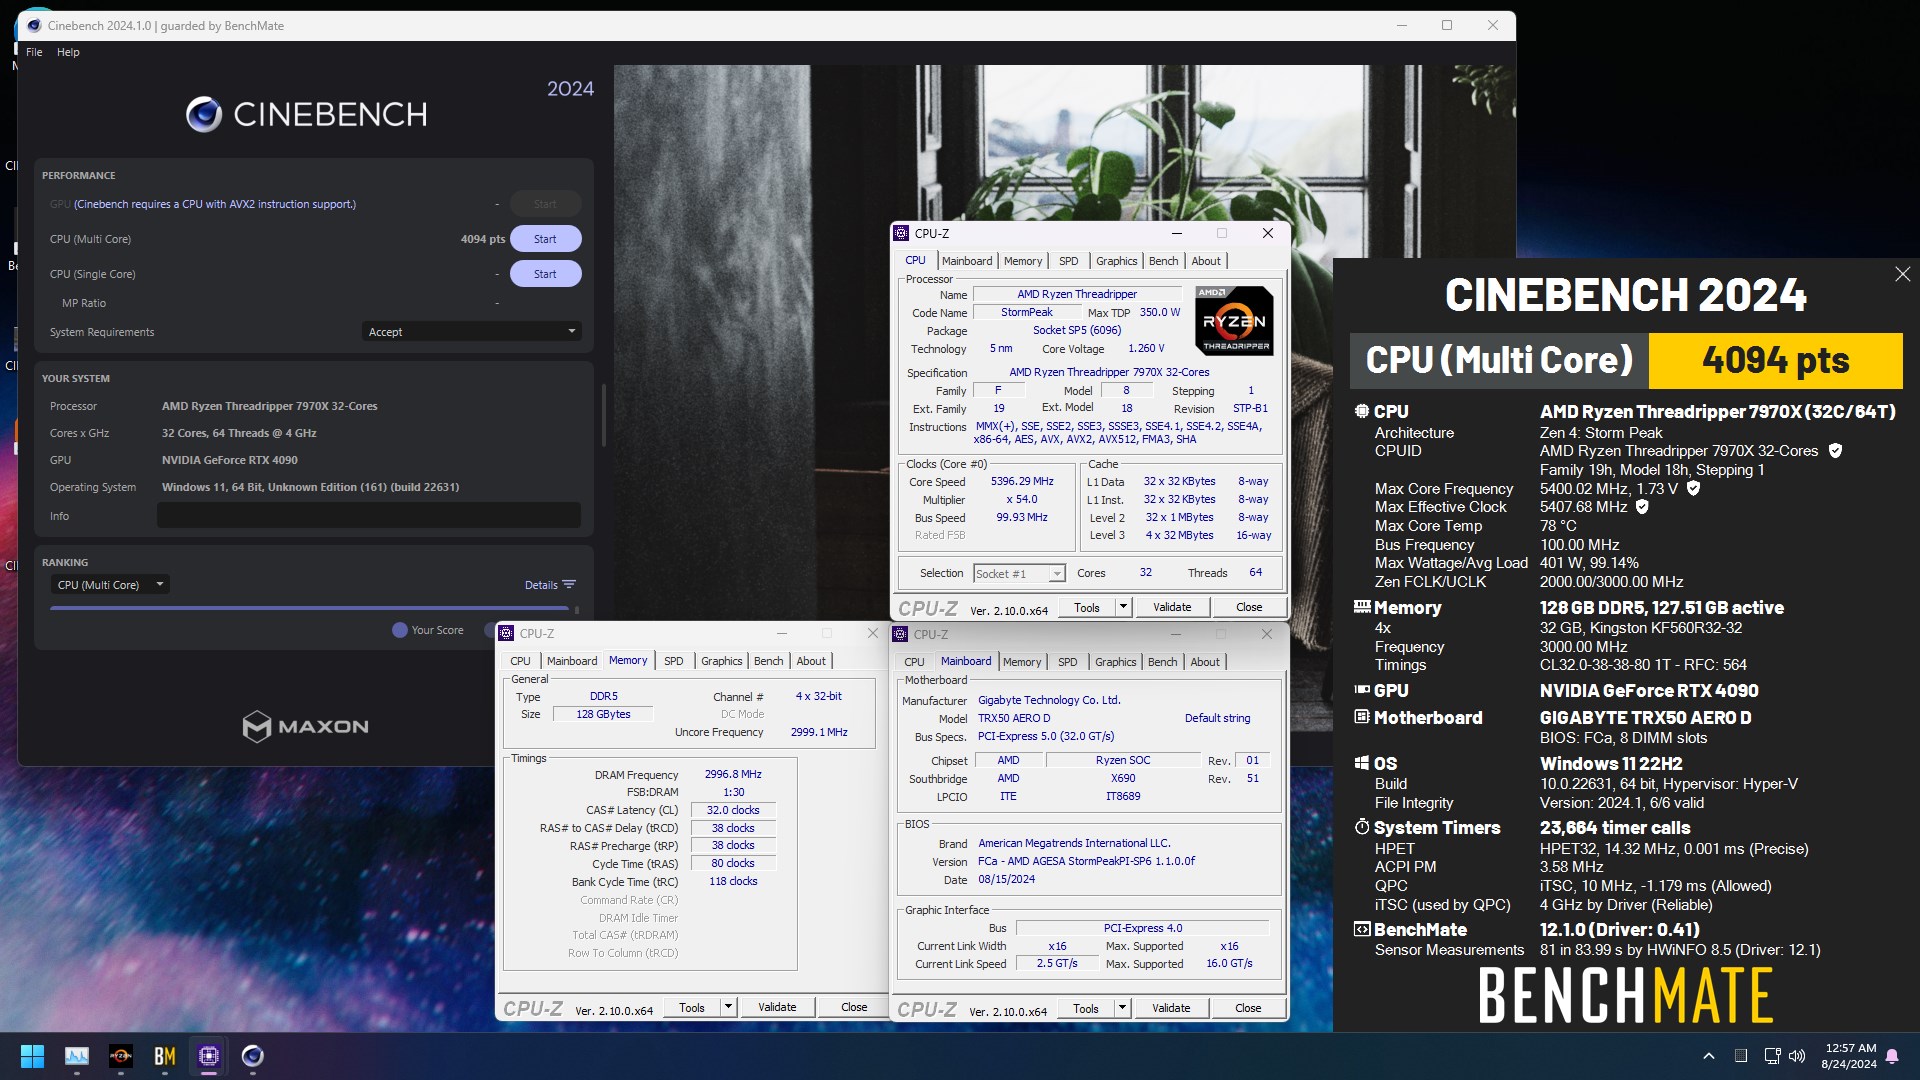Viewport: 1920px width, 1080px height.
Task: Open the Windows Start menu
Action: (32, 1056)
